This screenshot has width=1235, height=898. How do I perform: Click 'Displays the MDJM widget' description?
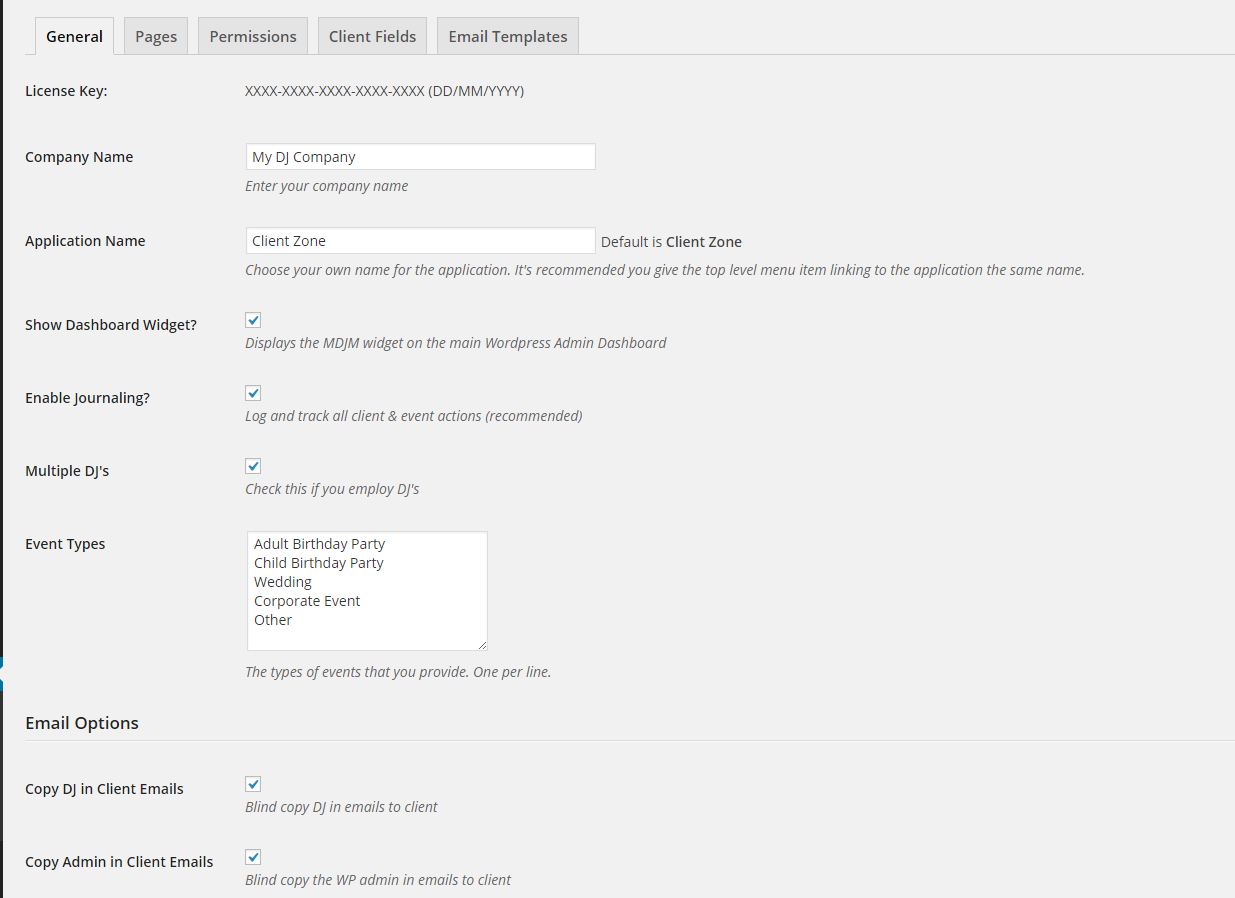(455, 343)
